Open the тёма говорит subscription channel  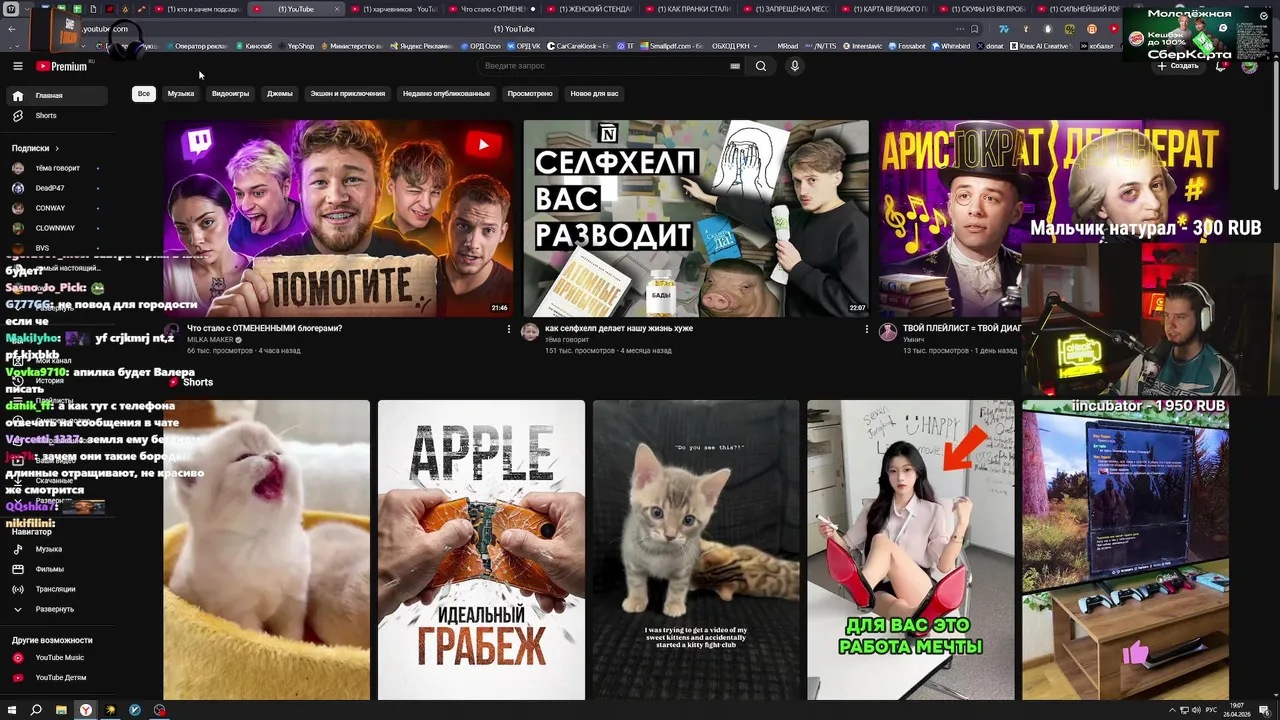[x=55, y=168]
